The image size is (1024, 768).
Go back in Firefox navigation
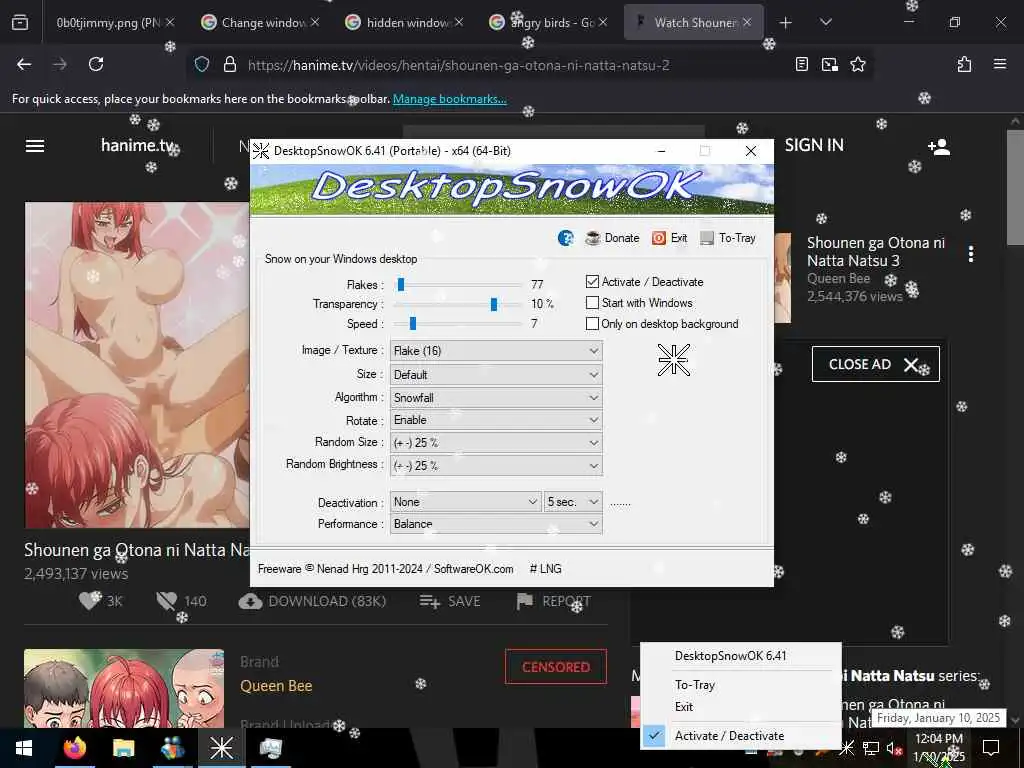tap(24, 64)
